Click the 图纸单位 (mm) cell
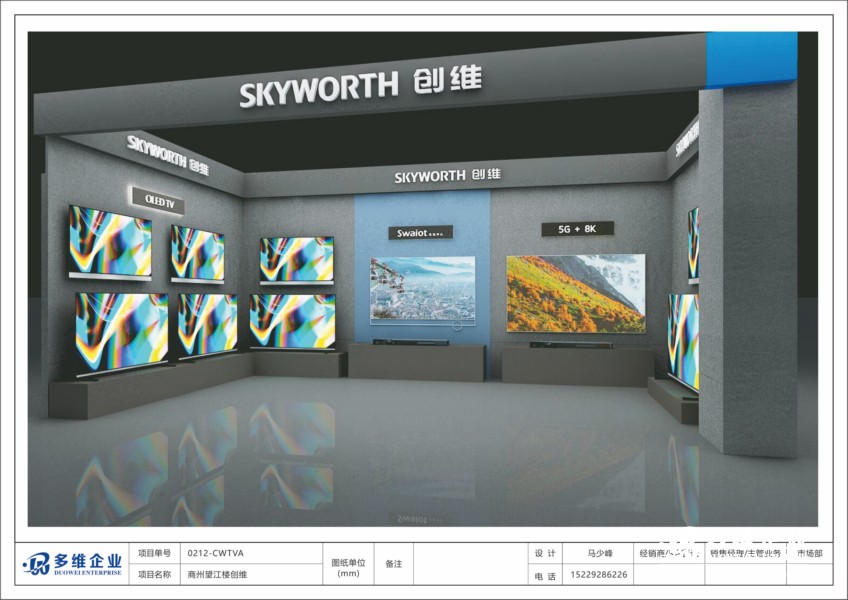This screenshot has height=600, width=848. 348,564
